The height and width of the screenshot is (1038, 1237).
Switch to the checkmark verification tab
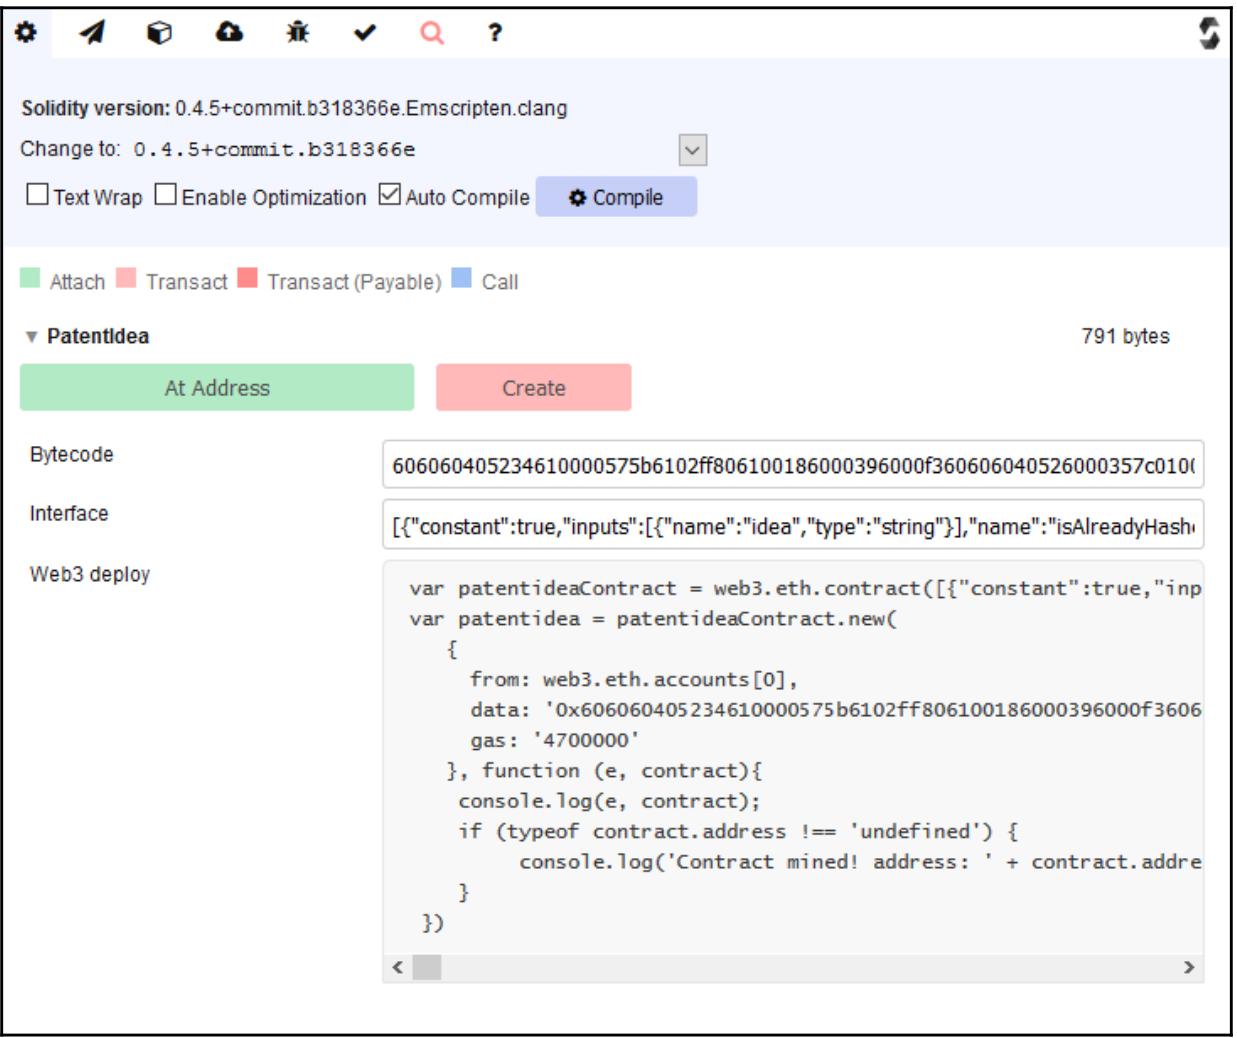(x=365, y=34)
